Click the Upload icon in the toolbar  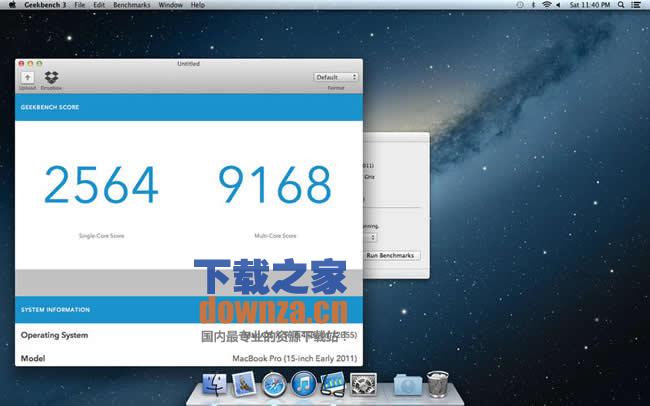[x=28, y=78]
